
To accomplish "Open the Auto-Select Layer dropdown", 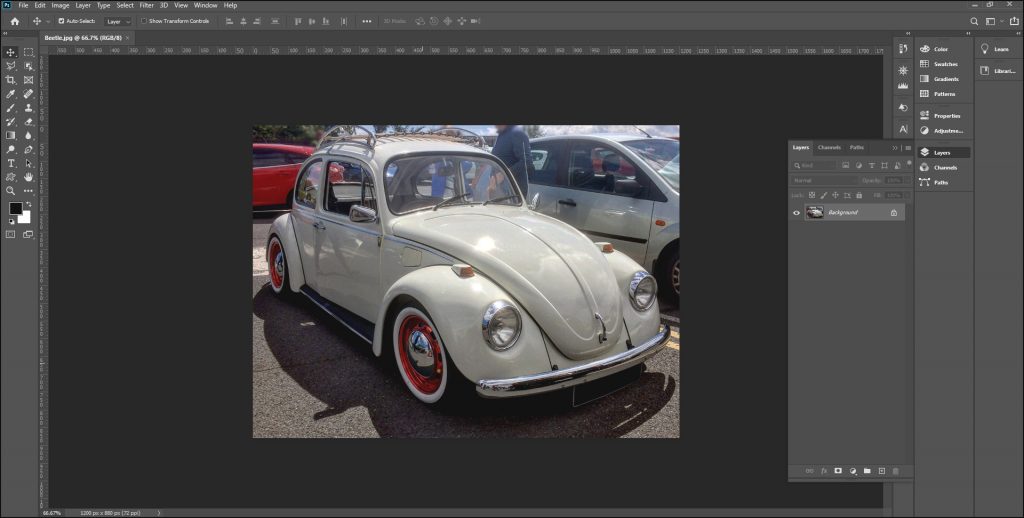I will coord(118,21).
